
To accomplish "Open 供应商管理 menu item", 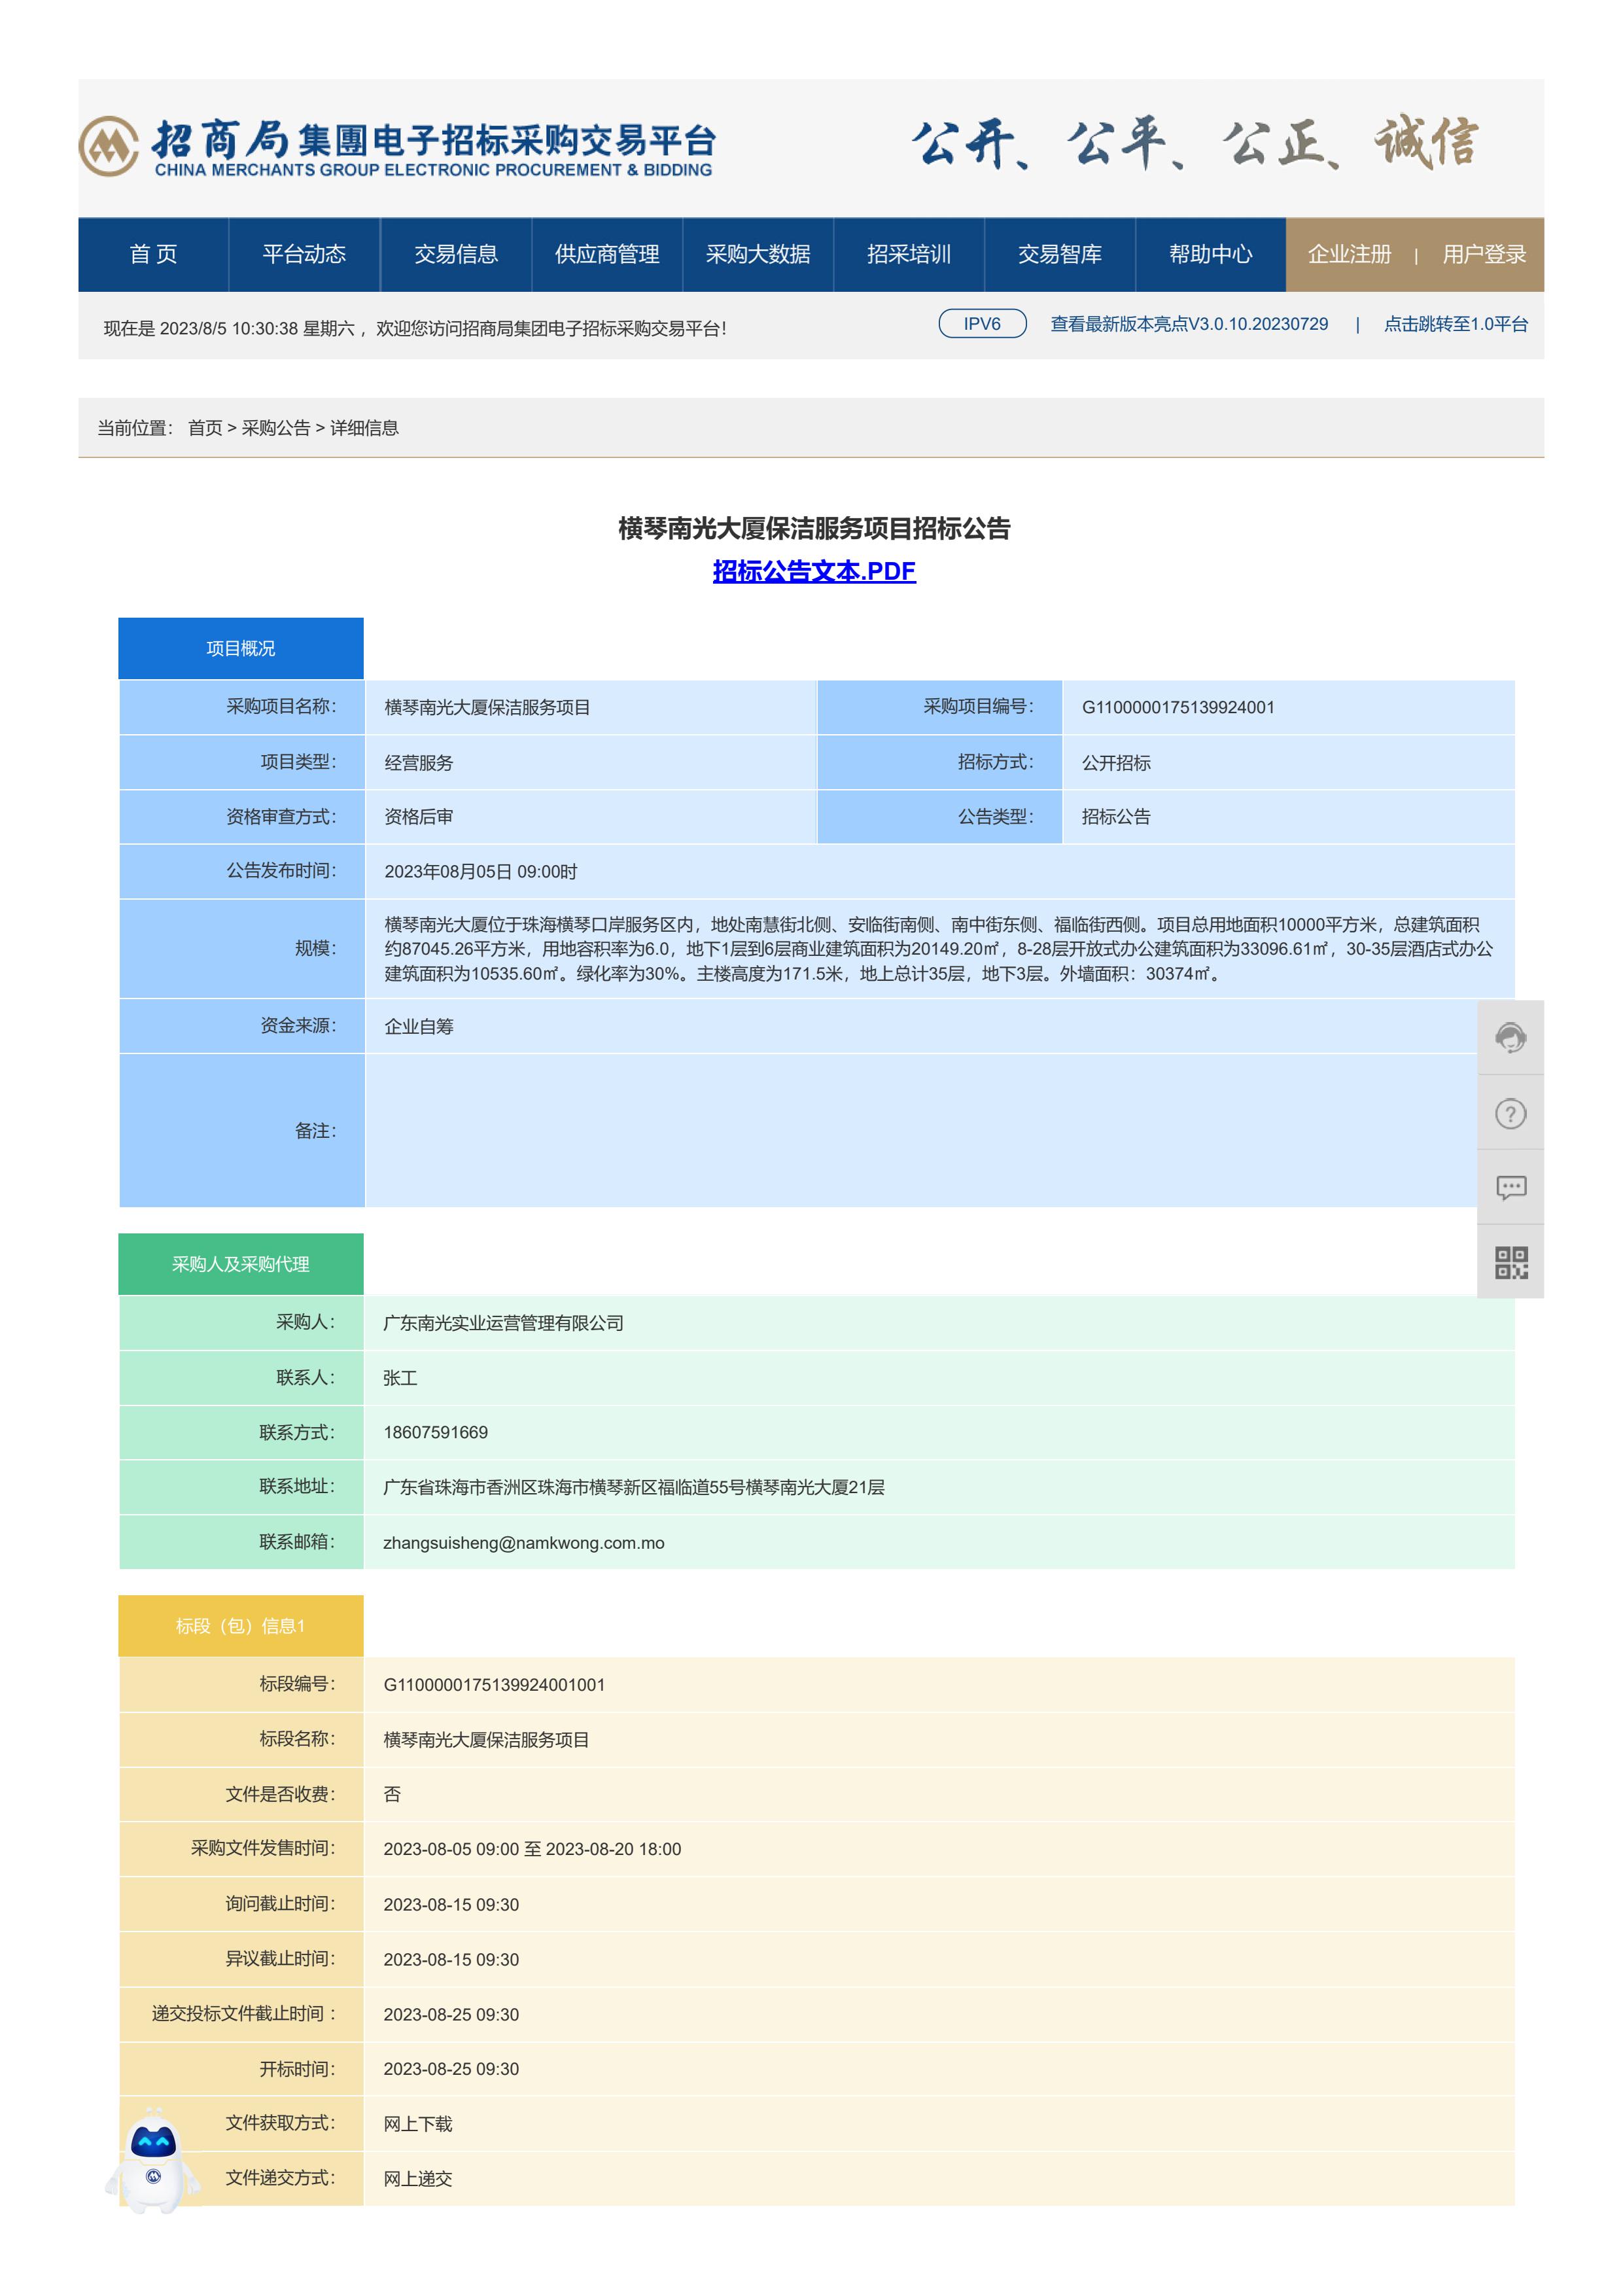I will [x=607, y=254].
